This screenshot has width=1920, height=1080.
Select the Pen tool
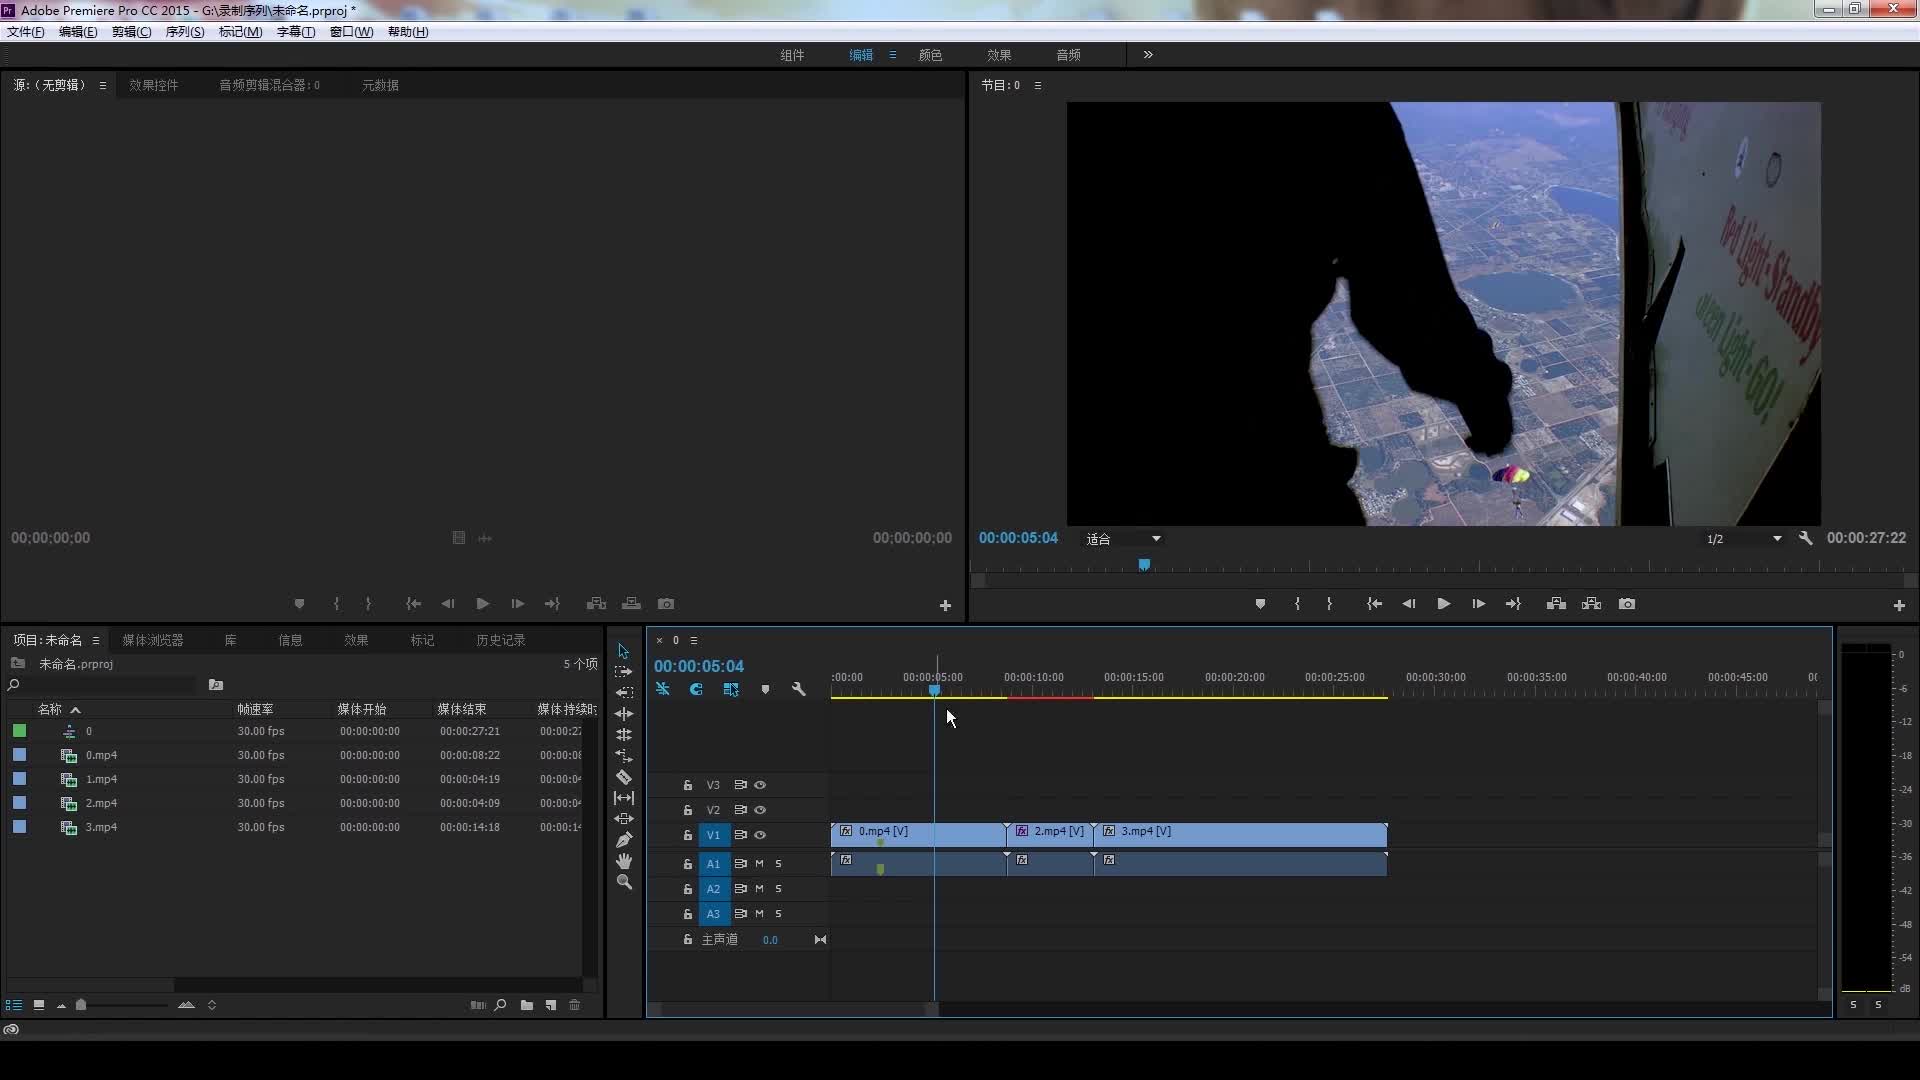point(623,839)
